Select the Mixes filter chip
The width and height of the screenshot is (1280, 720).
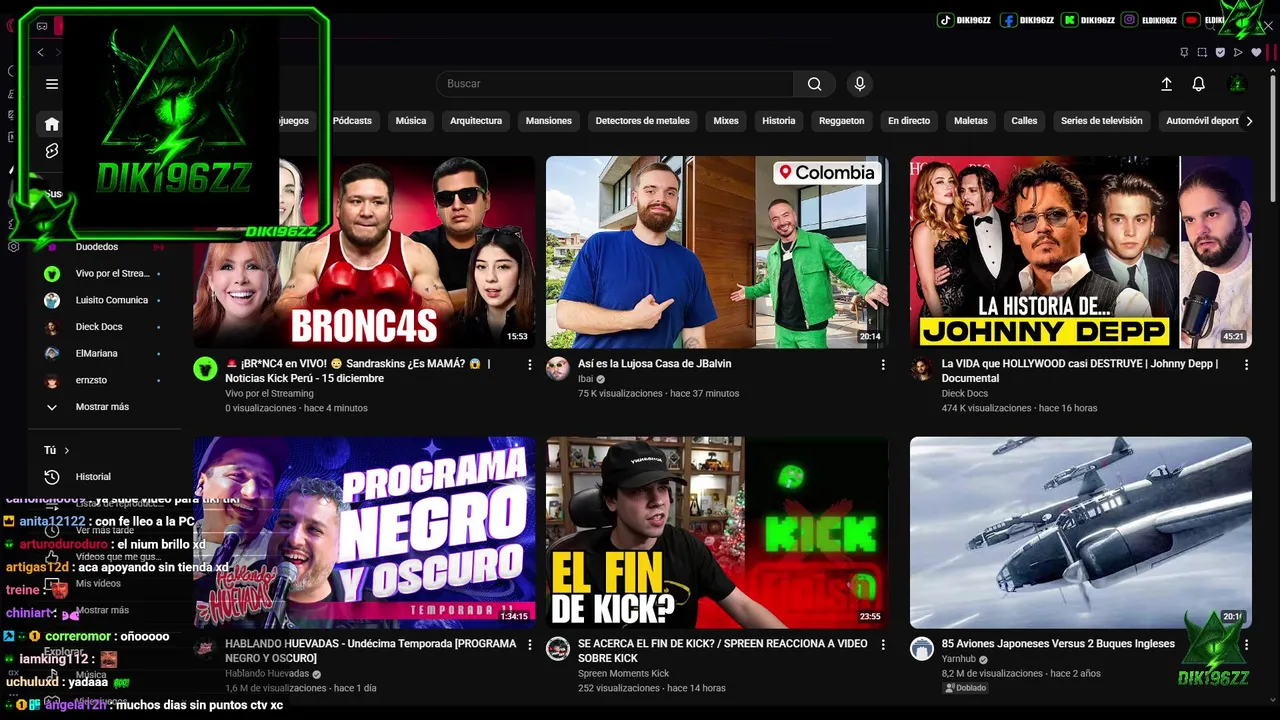click(726, 121)
